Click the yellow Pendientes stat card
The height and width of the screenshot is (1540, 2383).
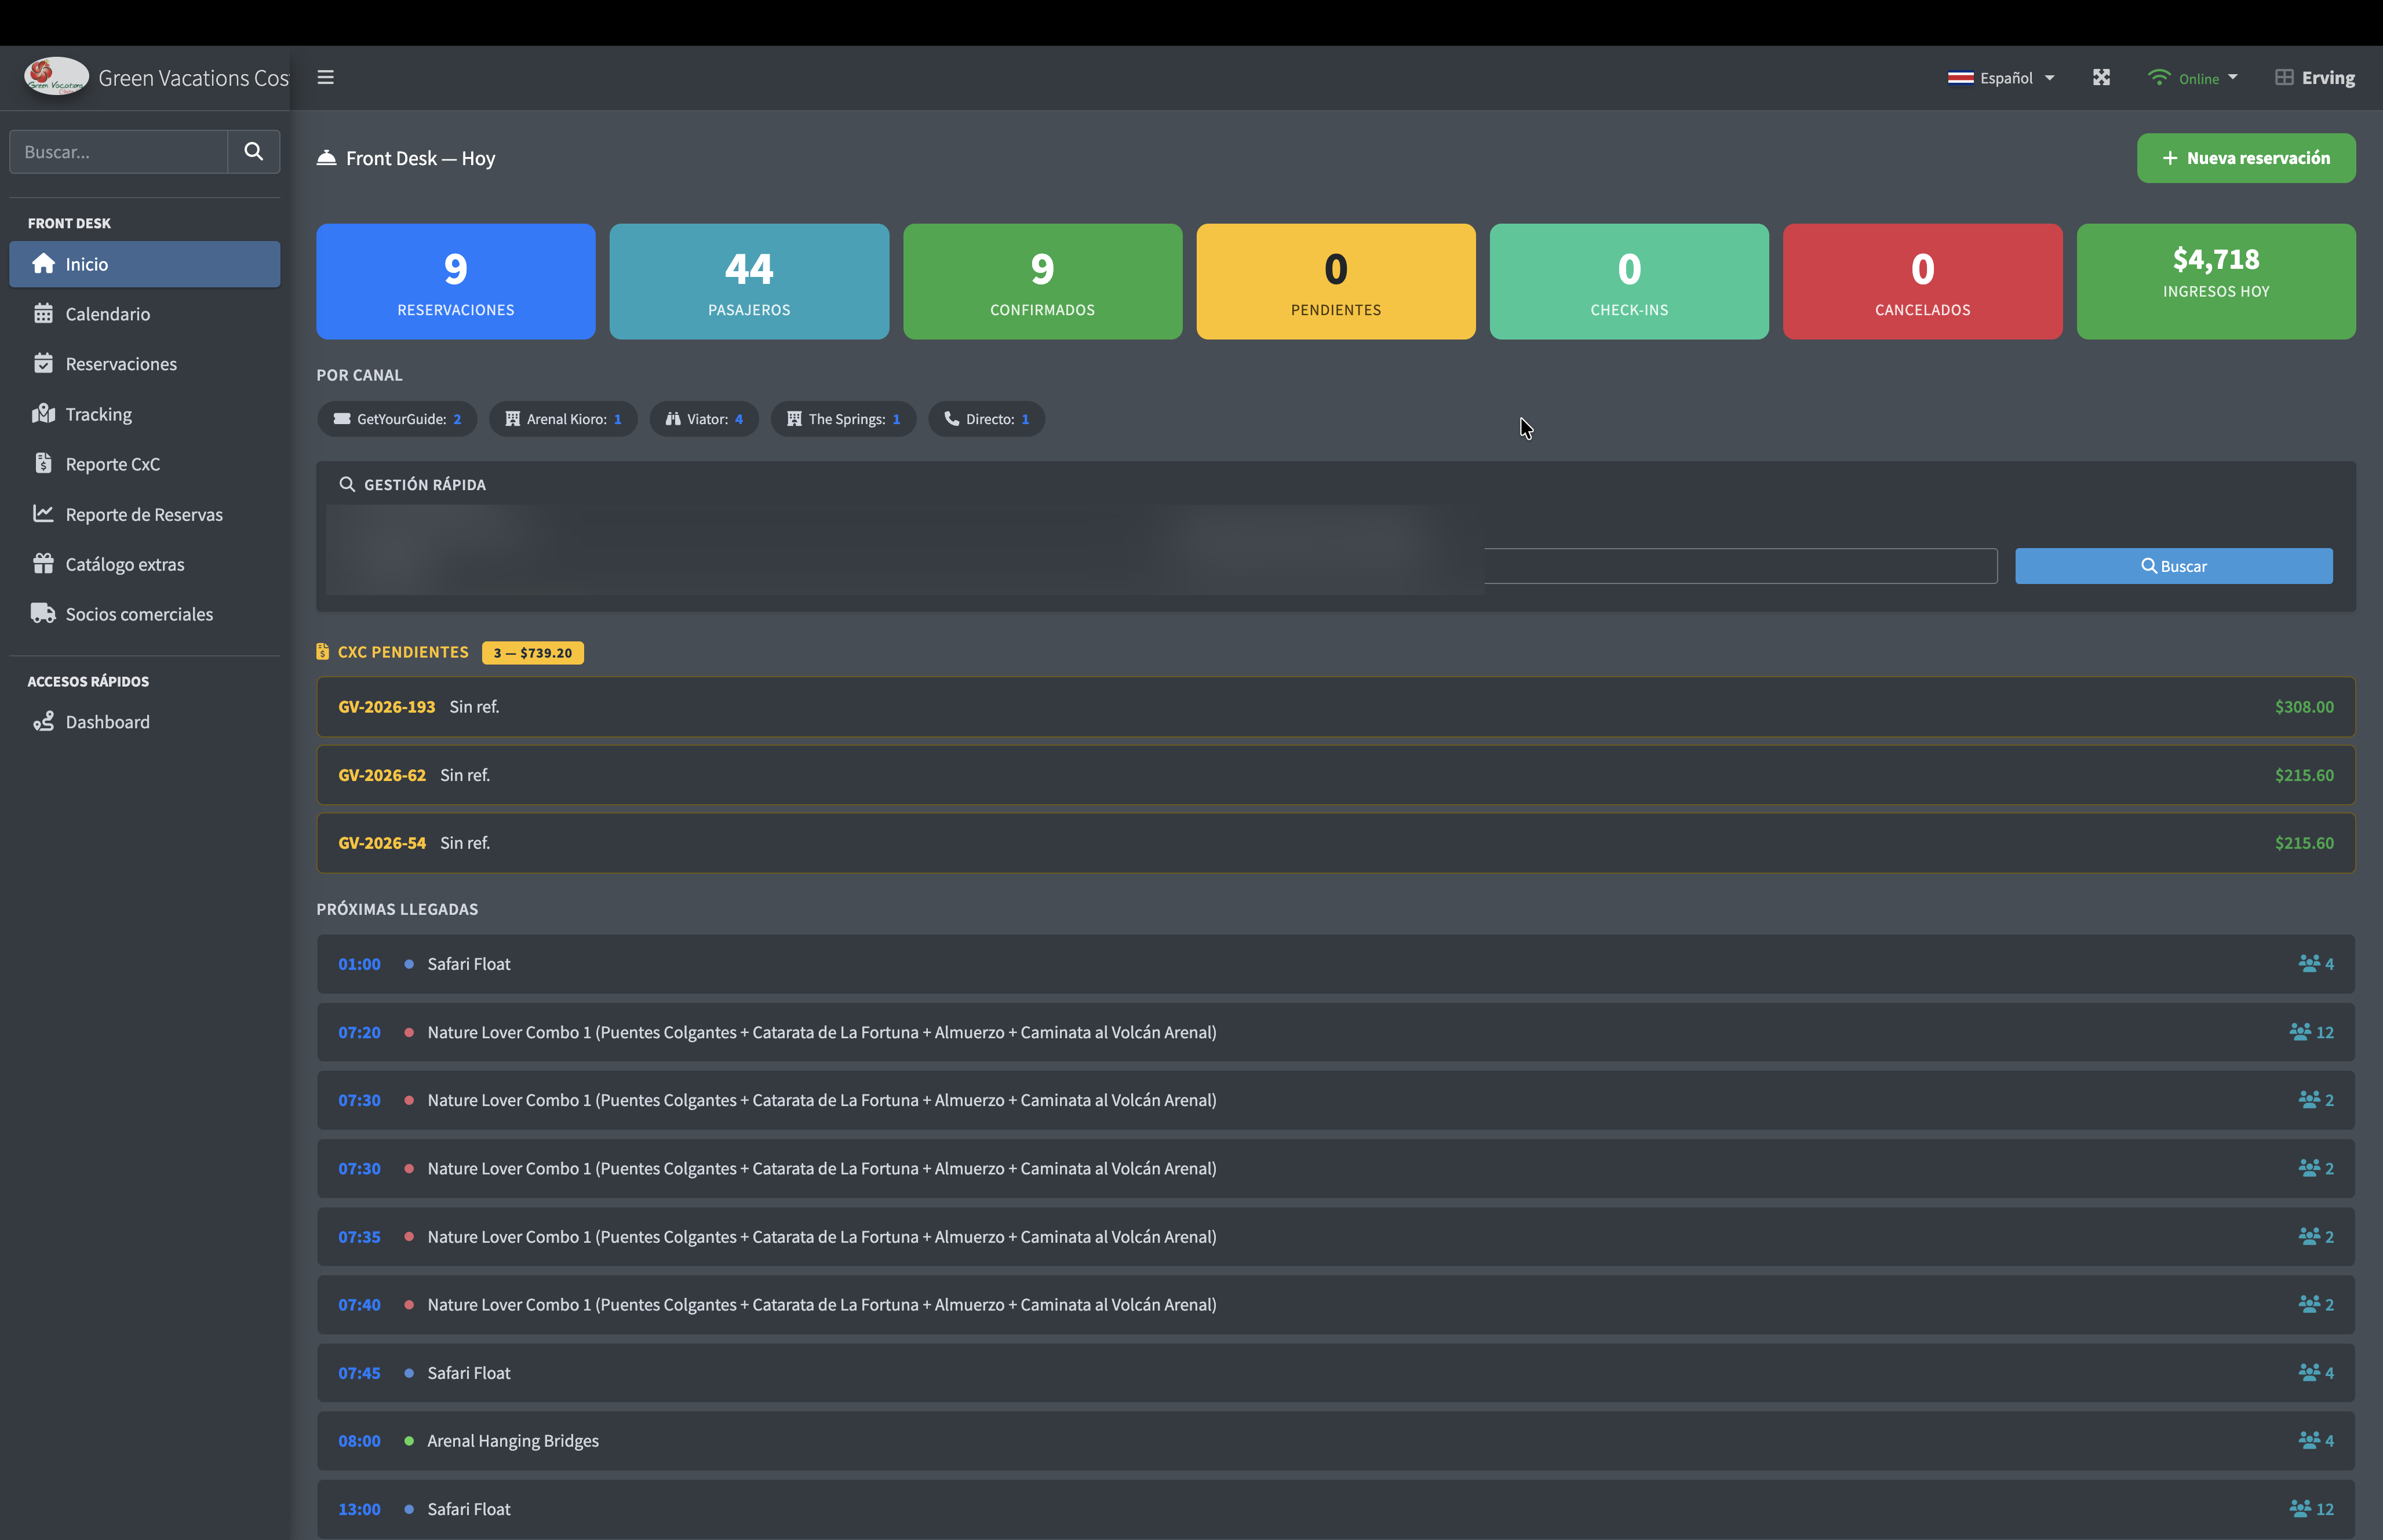(1335, 281)
